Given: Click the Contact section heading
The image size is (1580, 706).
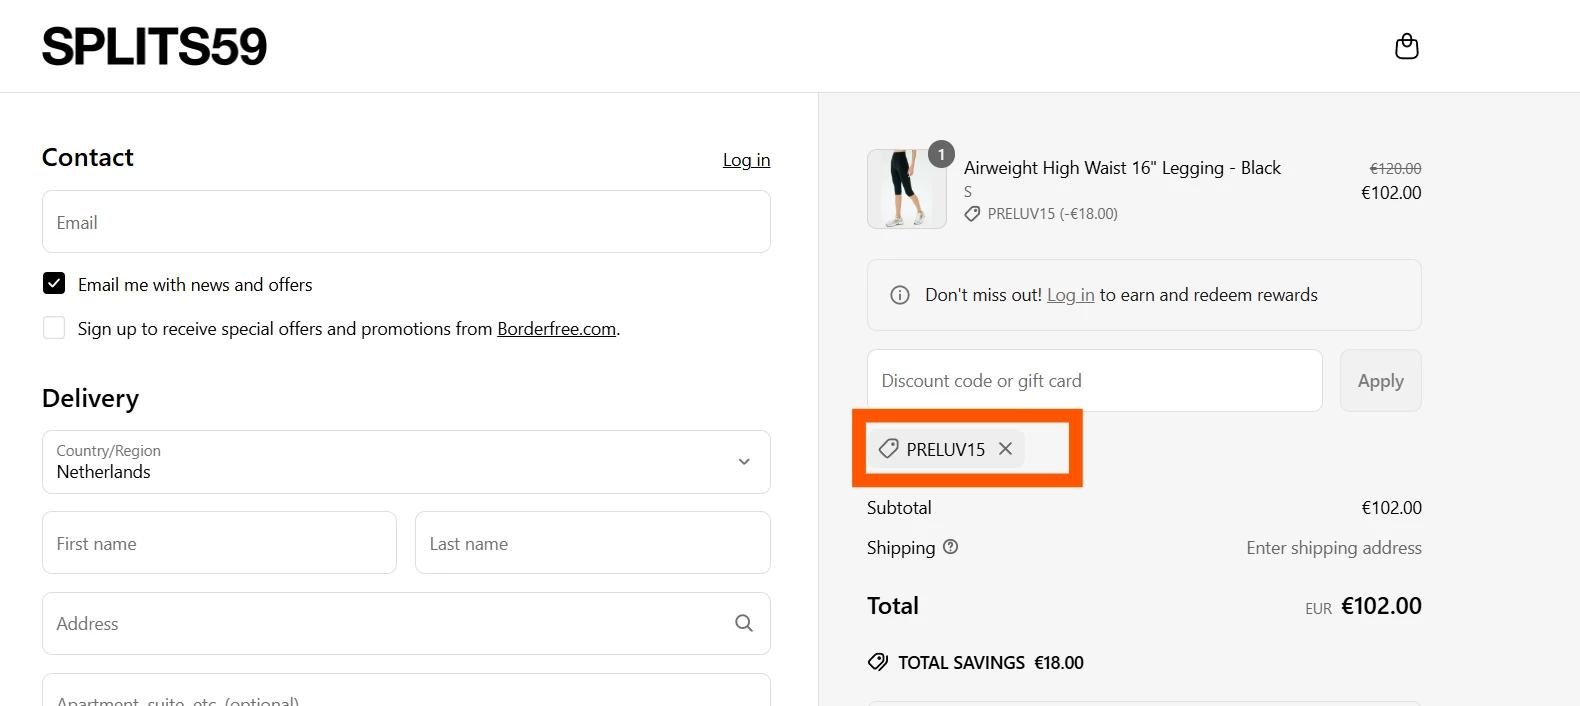Looking at the screenshot, I should pos(88,157).
